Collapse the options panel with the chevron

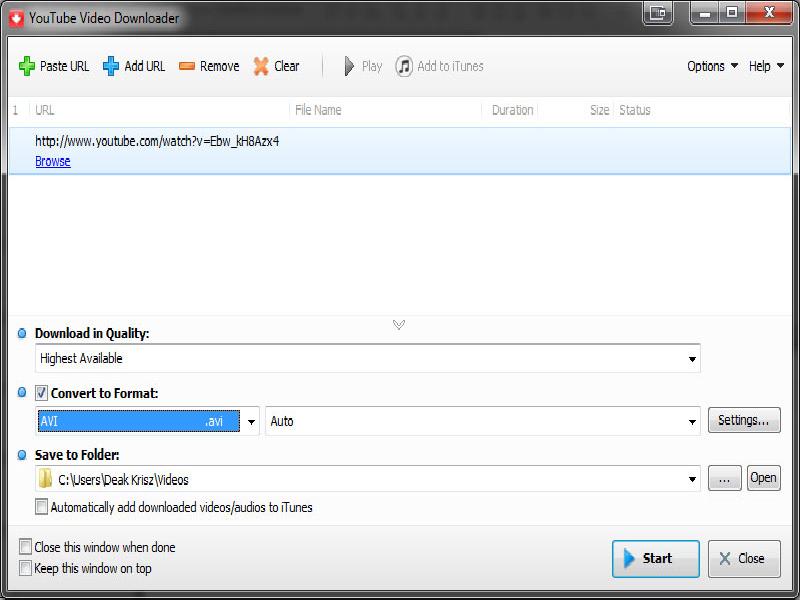point(399,324)
